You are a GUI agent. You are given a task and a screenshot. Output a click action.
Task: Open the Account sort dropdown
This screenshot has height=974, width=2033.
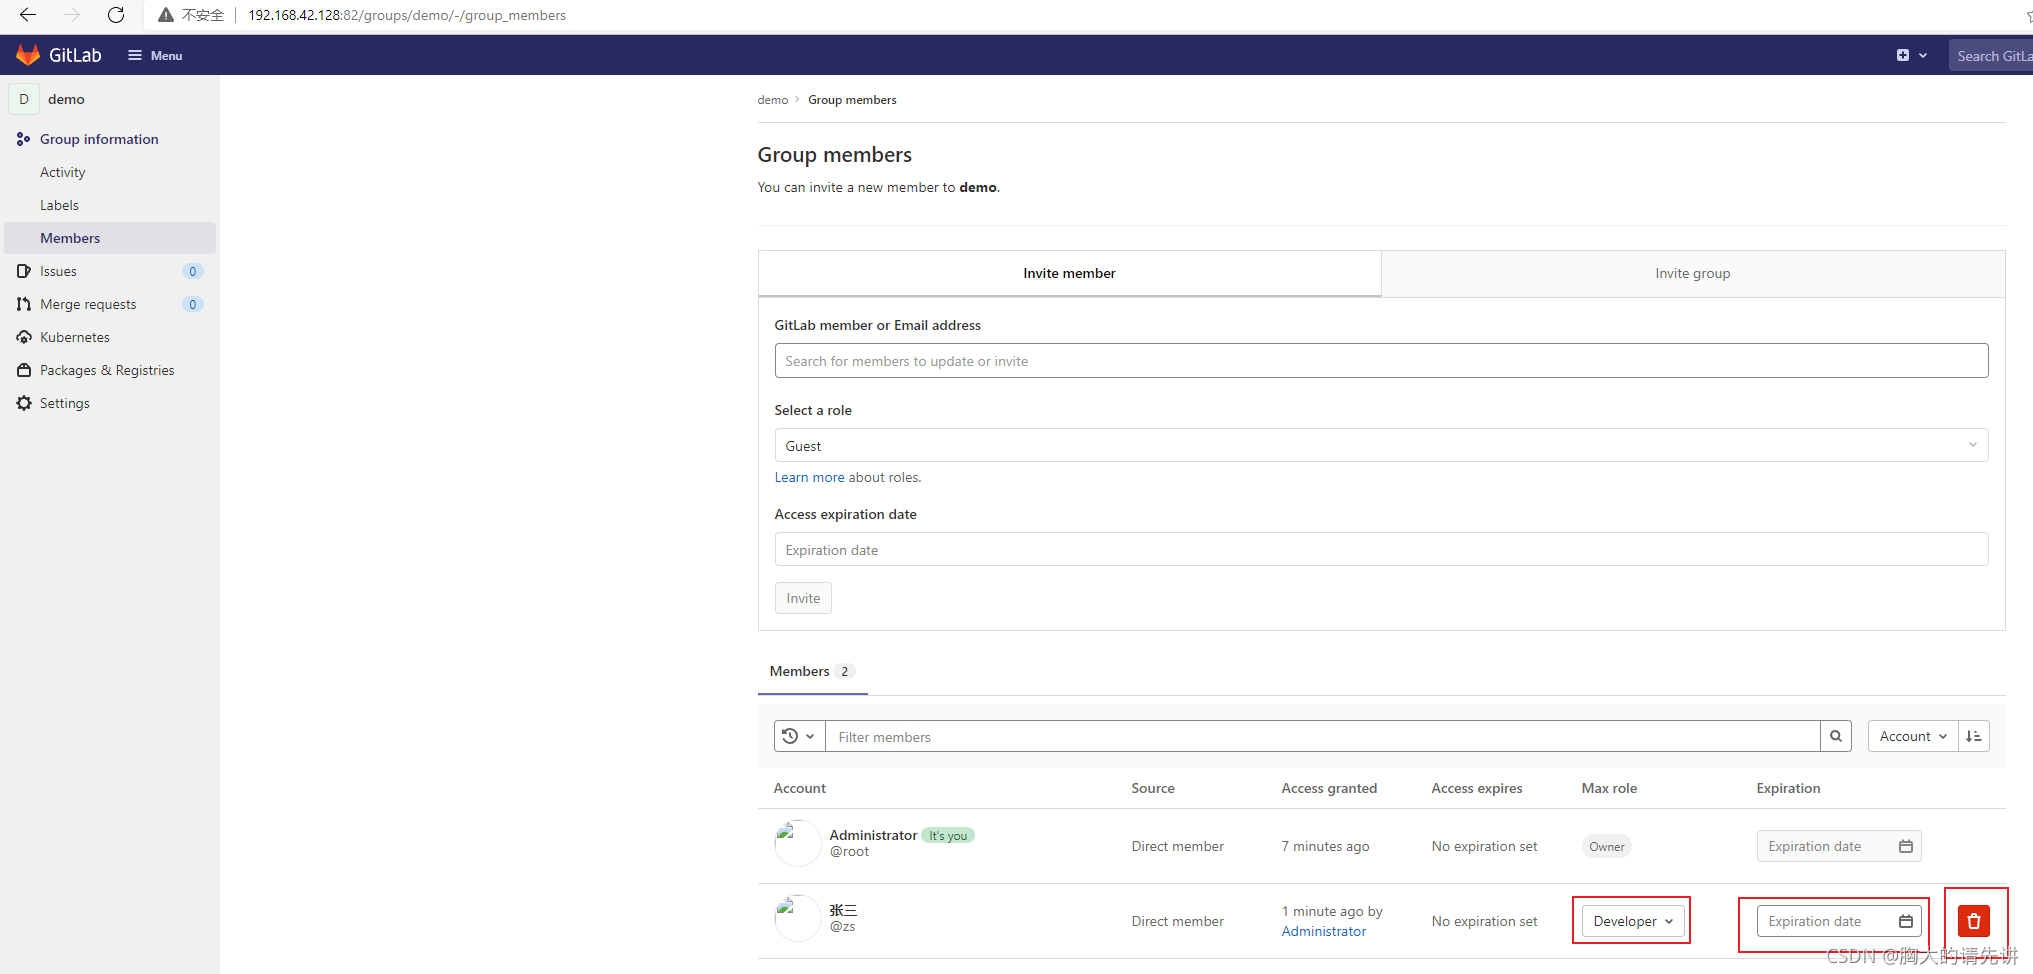(x=1912, y=736)
